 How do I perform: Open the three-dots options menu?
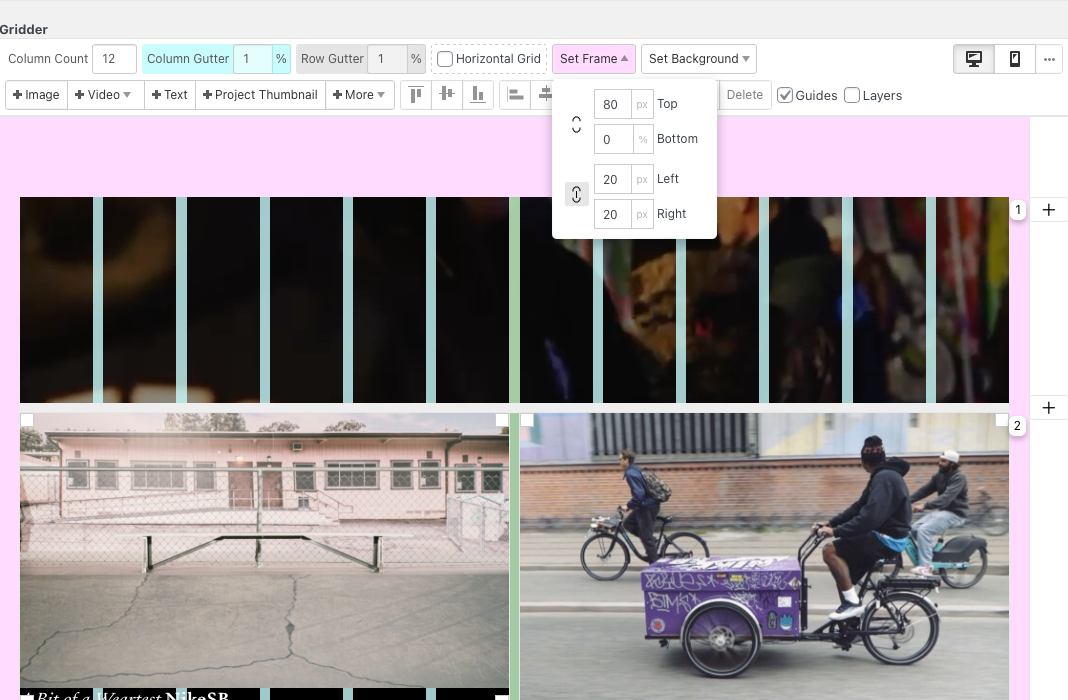(x=1048, y=59)
